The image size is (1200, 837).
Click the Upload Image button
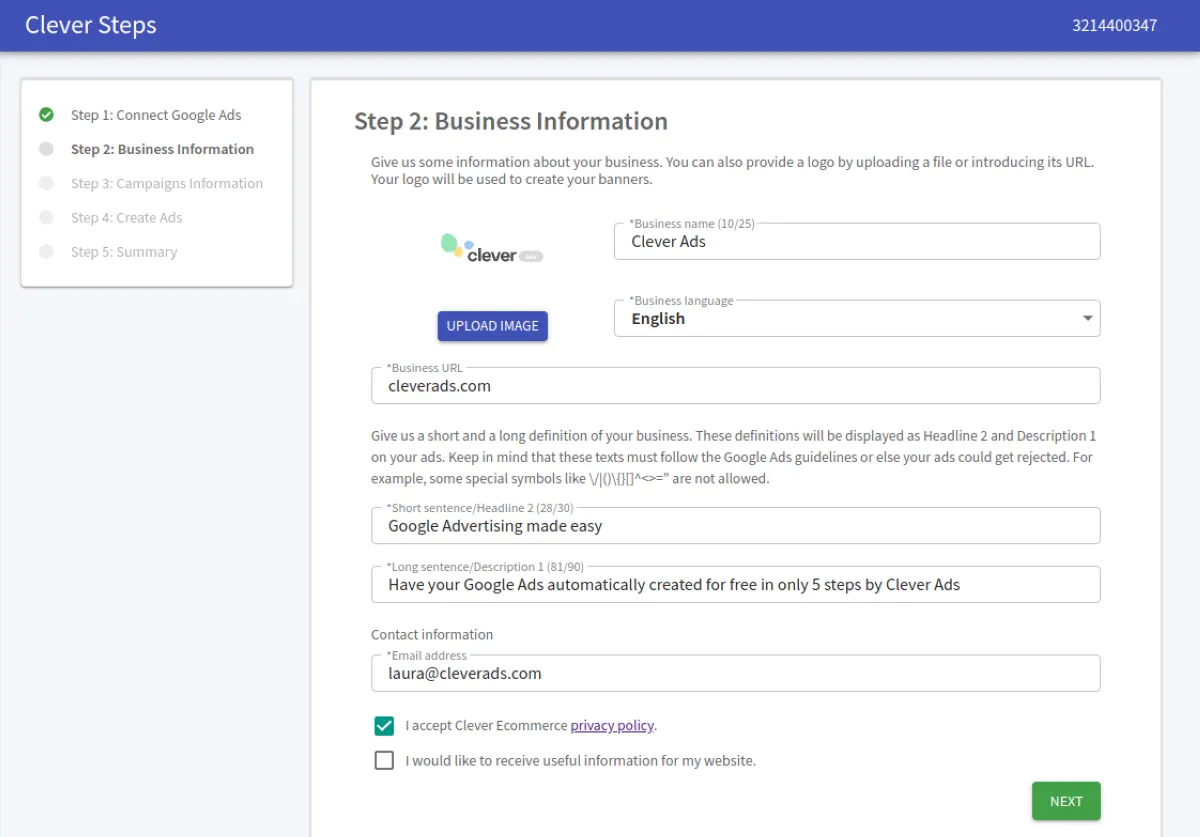[492, 326]
